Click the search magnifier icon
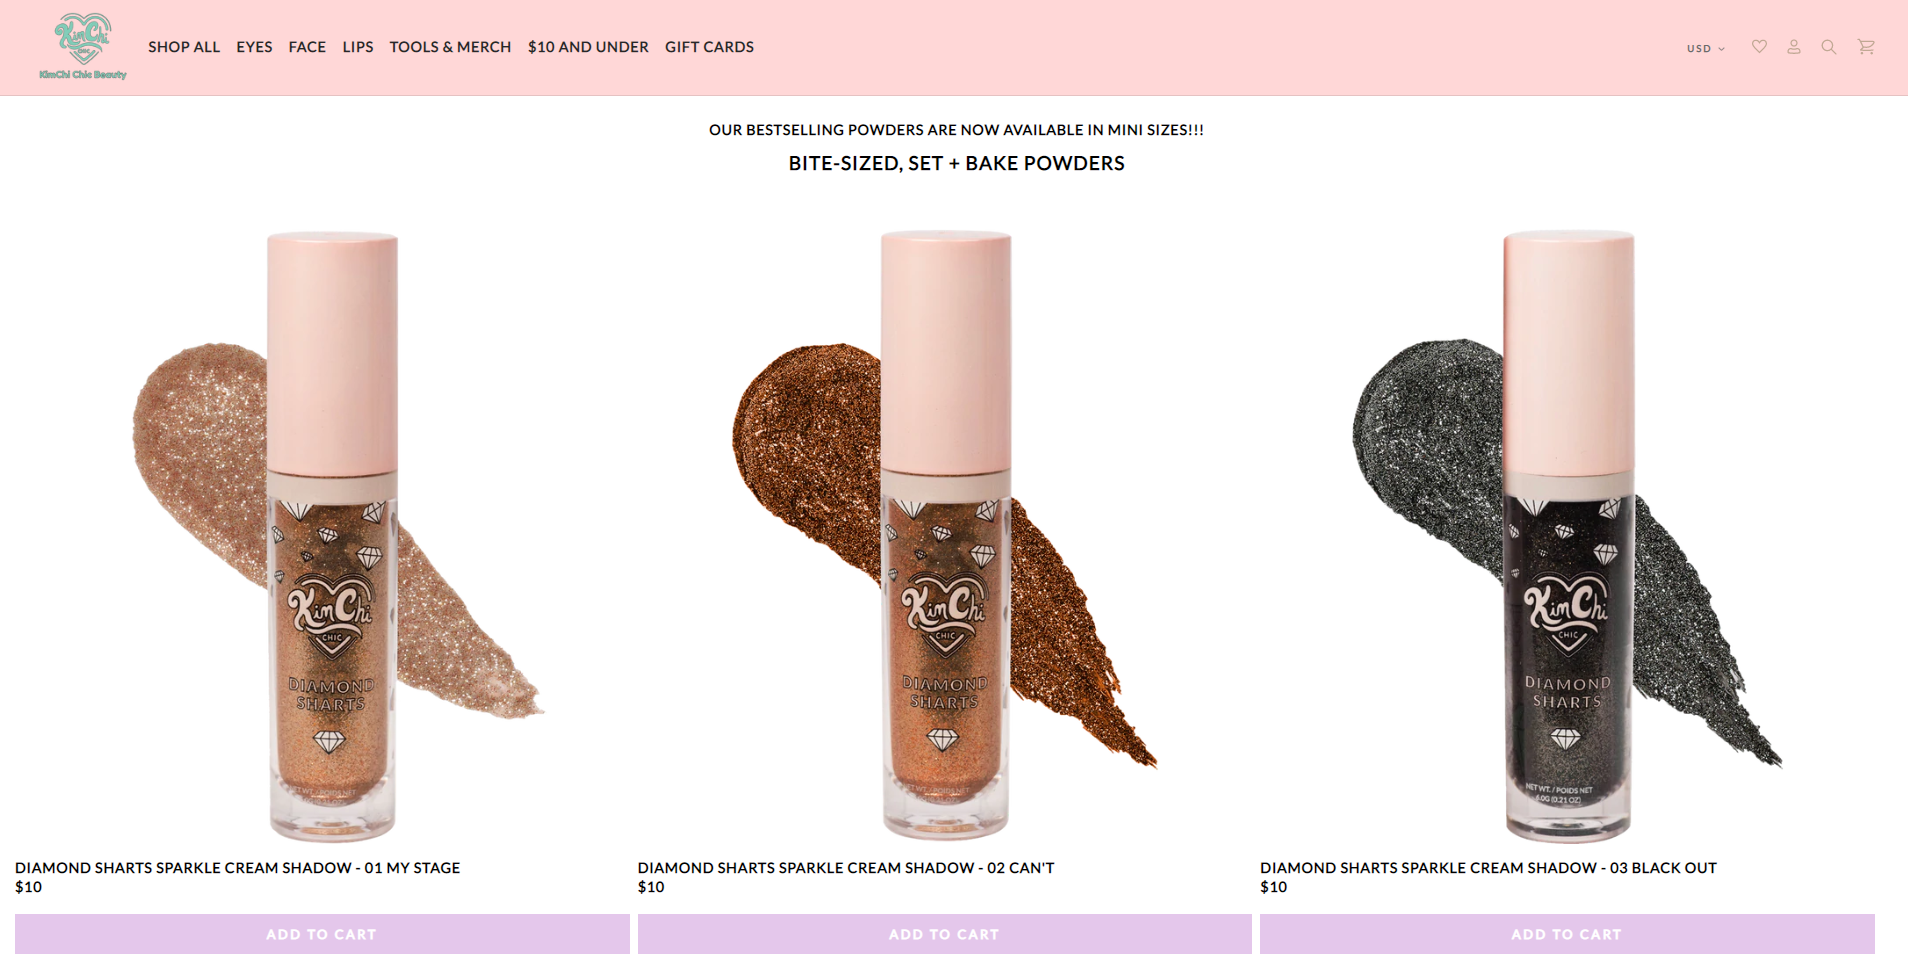The width and height of the screenshot is (1908, 958). (1829, 46)
